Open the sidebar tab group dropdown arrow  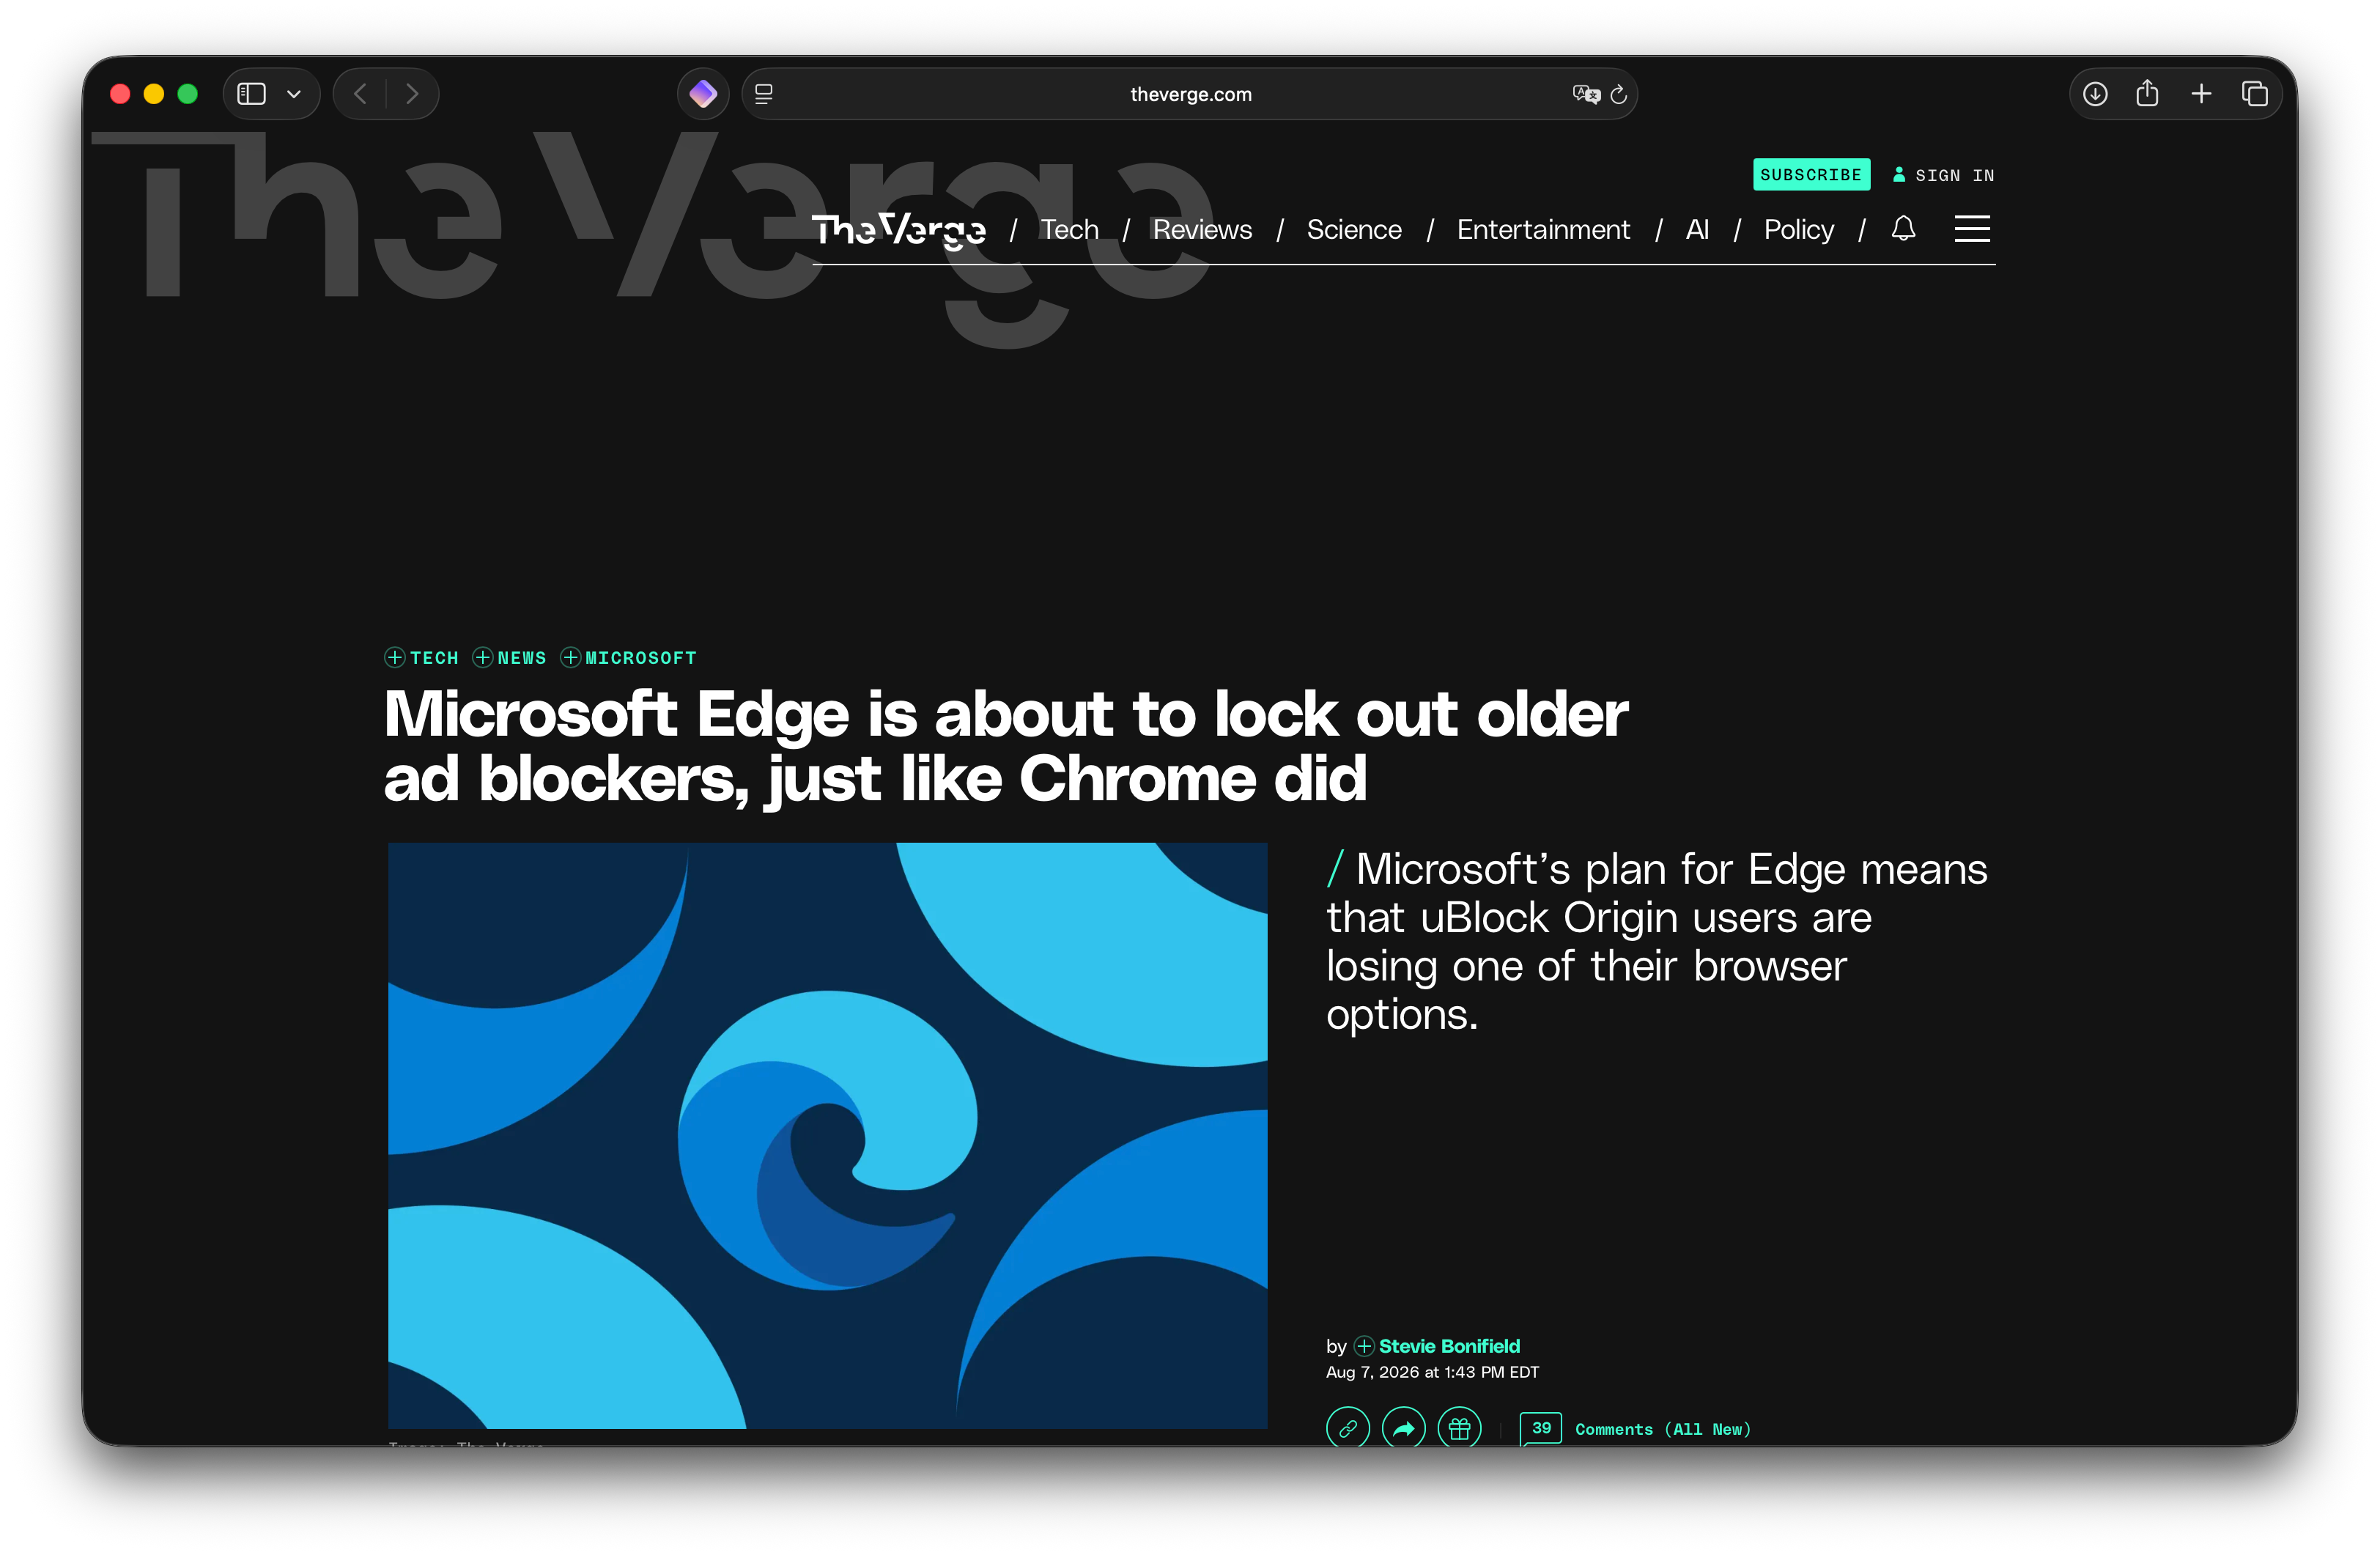click(x=294, y=94)
